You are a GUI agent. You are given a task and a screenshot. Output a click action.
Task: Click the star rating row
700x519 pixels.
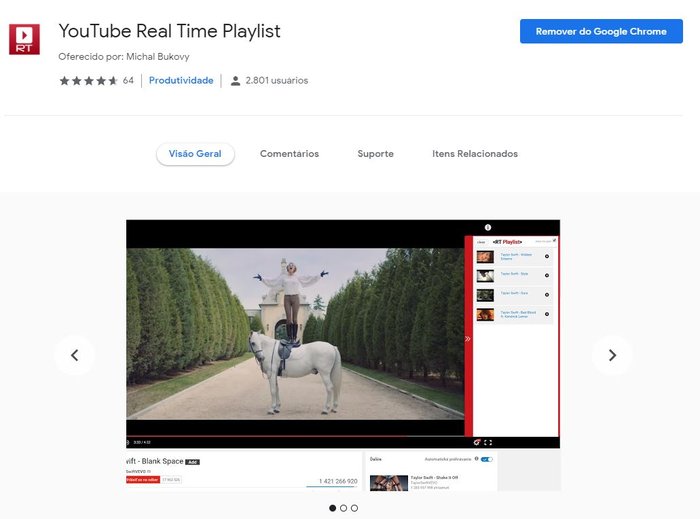88,81
